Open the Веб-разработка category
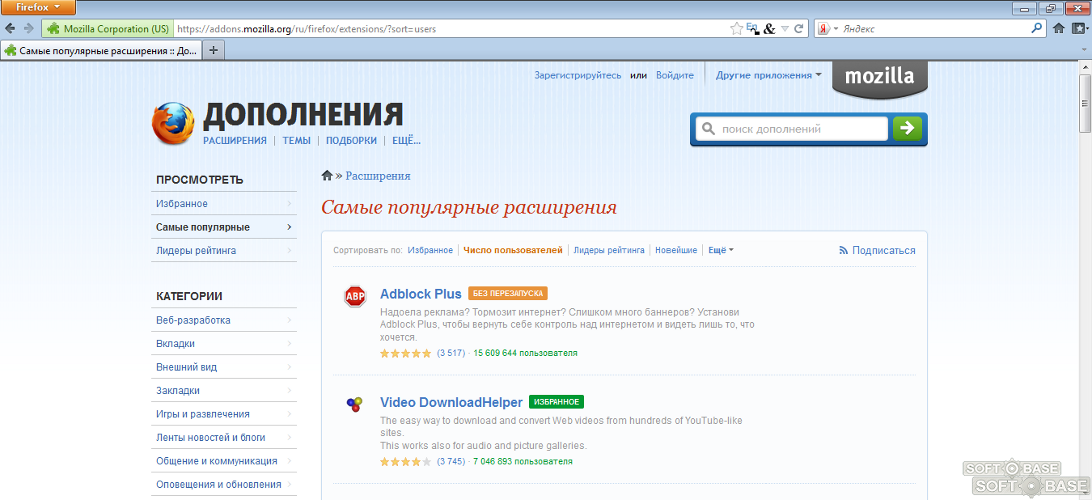Screen dimensions: 1092x500 [x=224, y=320]
